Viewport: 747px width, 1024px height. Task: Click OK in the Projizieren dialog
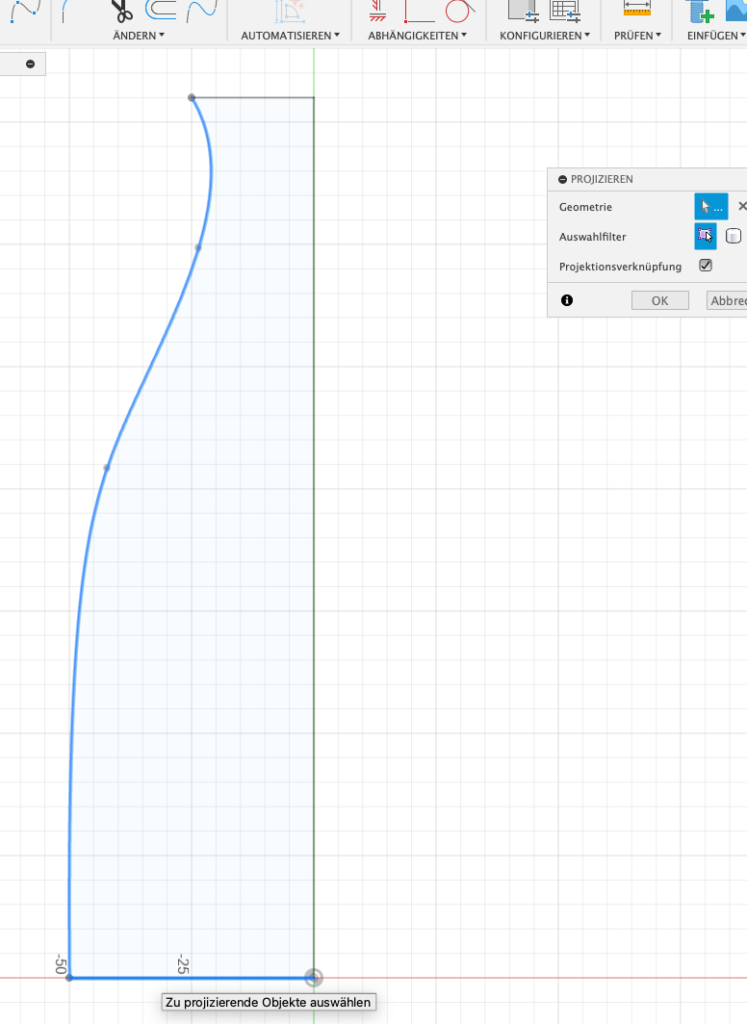pyautogui.click(x=660, y=300)
